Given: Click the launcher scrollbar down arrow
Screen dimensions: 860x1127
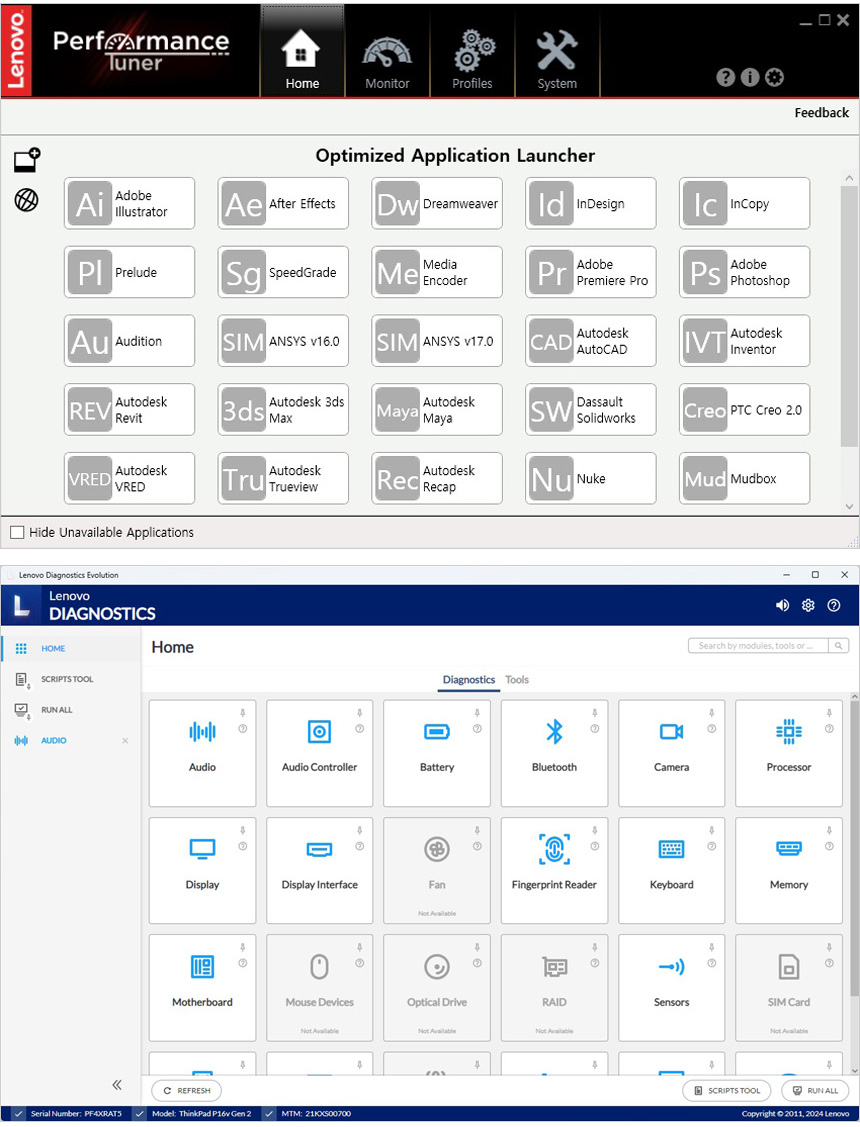Looking at the screenshot, I should (849, 506).
